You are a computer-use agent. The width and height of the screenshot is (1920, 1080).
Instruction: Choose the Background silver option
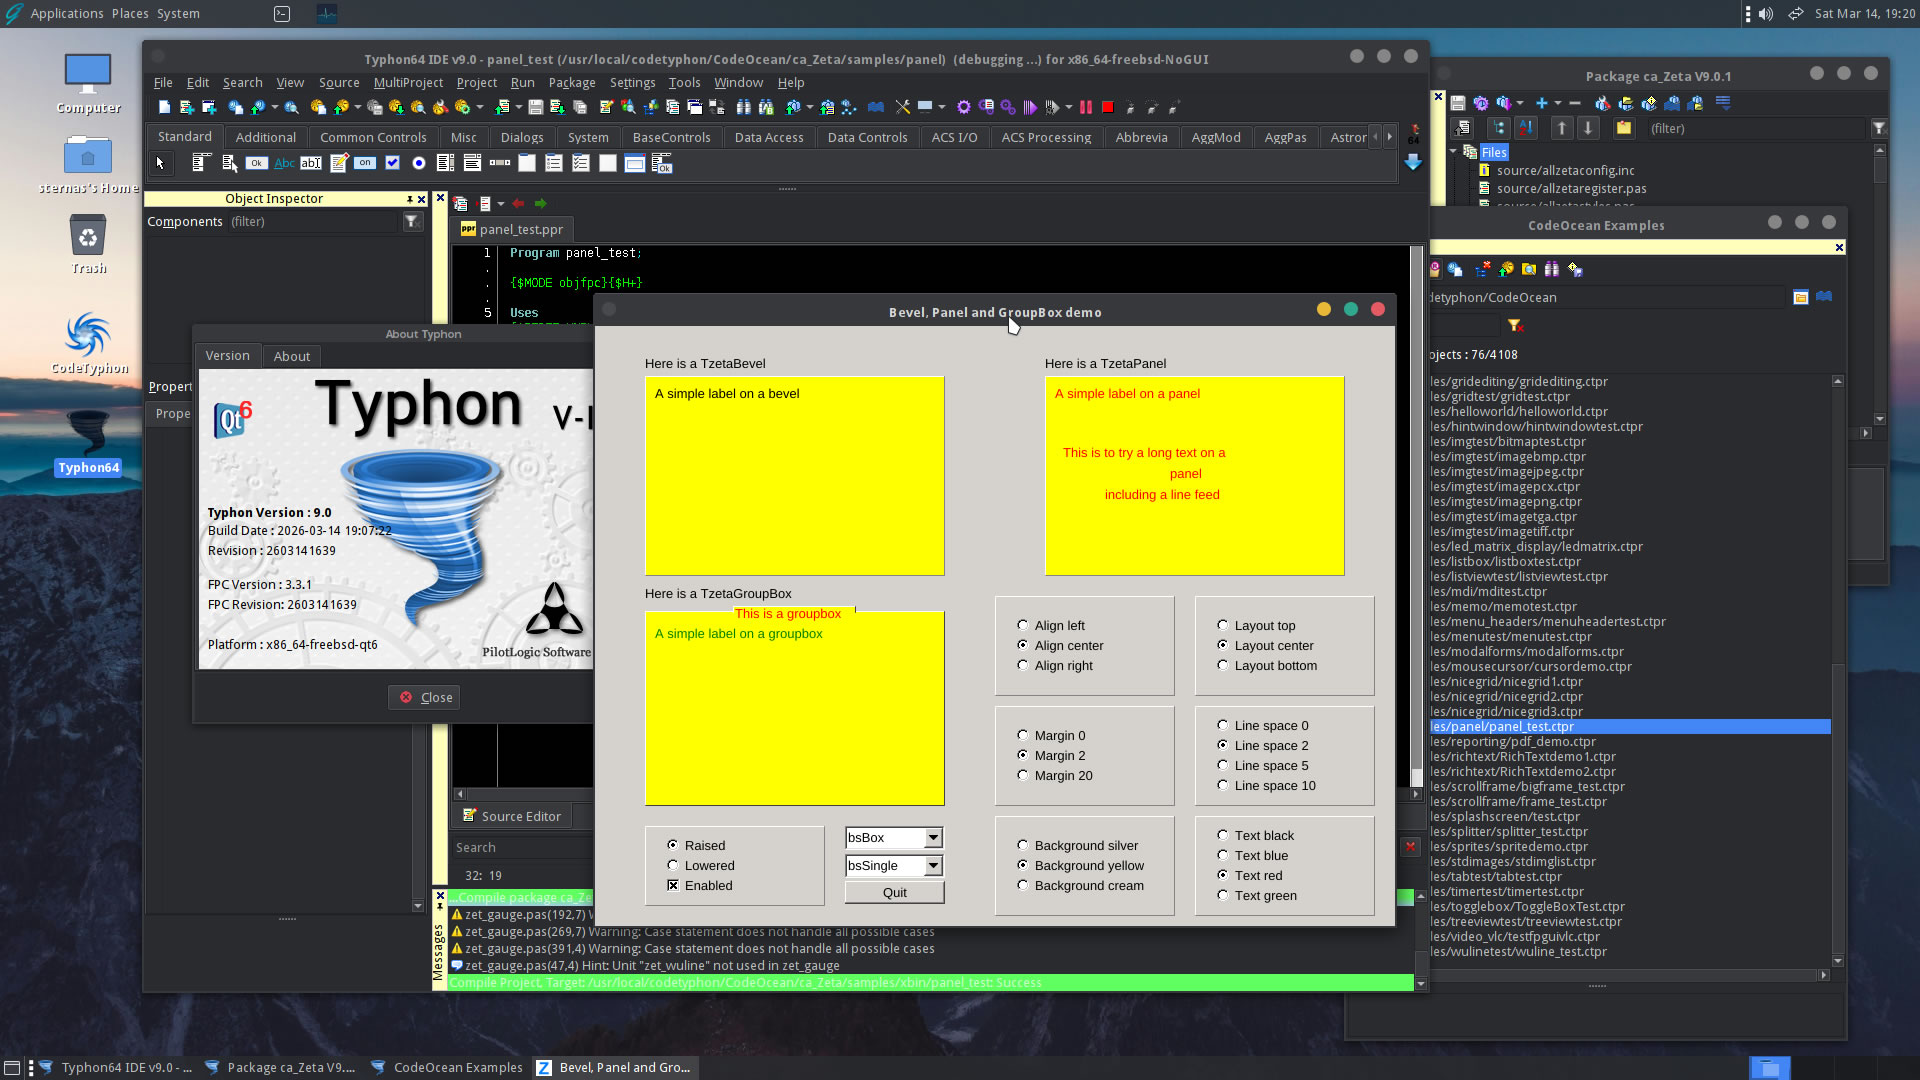1023,845
